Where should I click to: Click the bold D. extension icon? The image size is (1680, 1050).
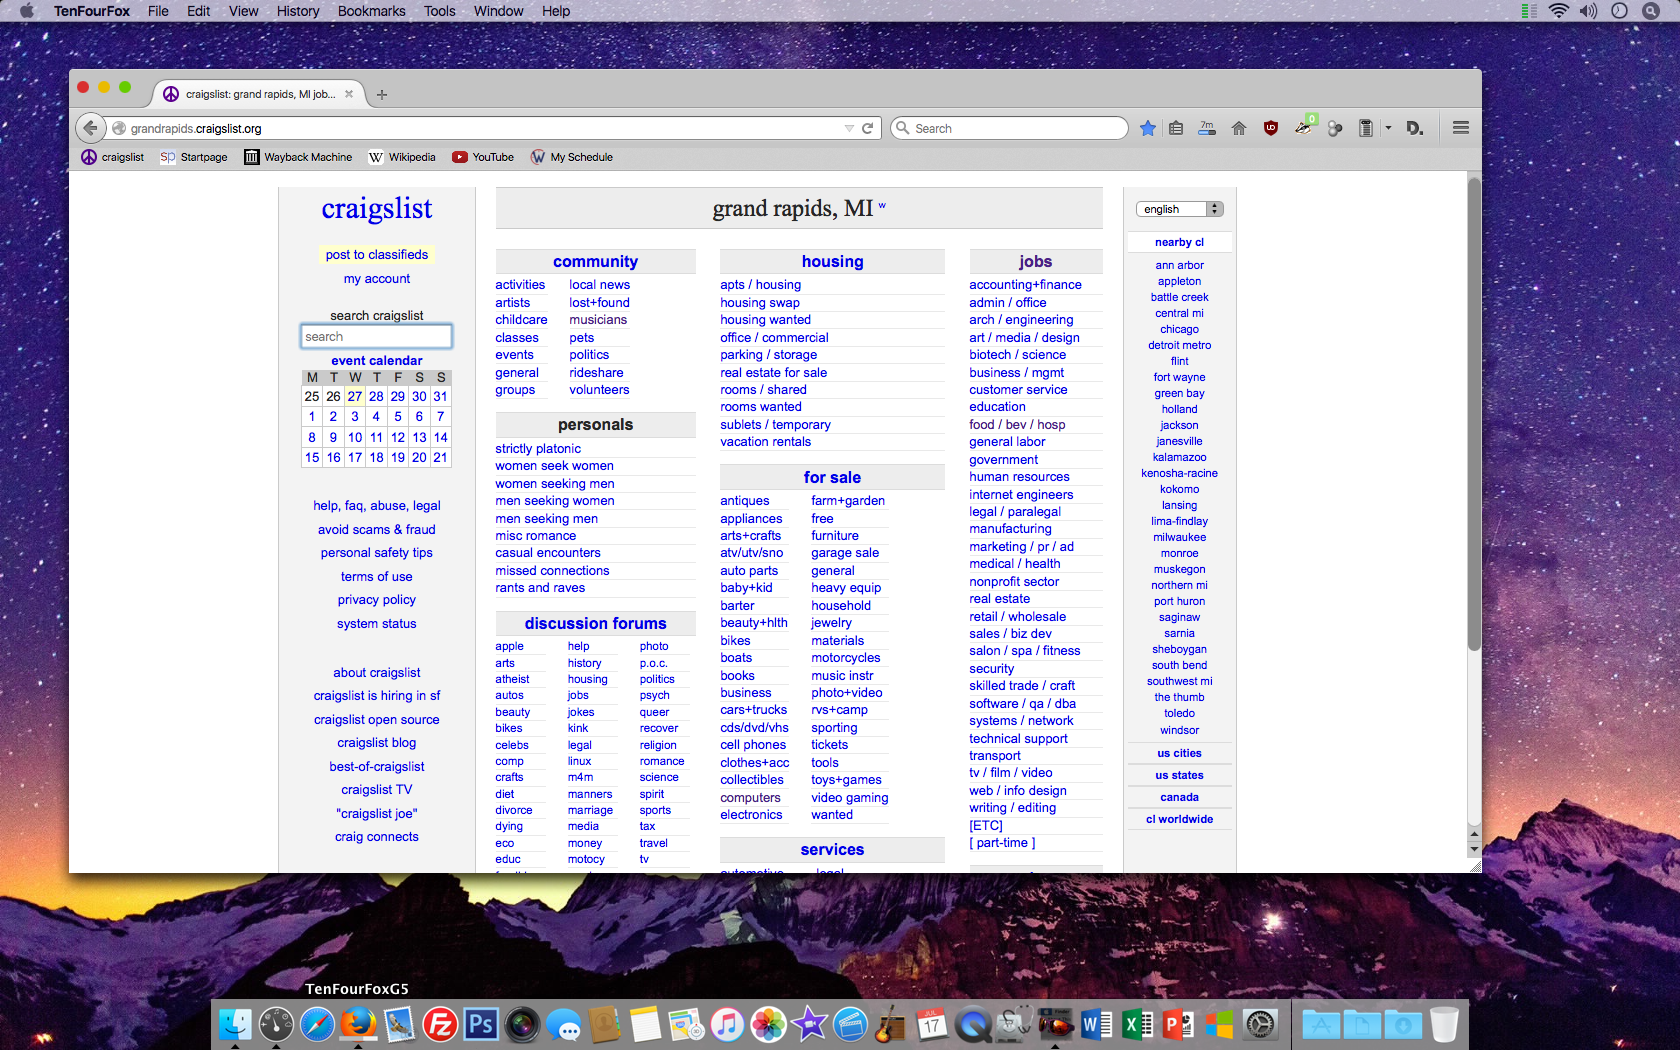[1415, 128]
